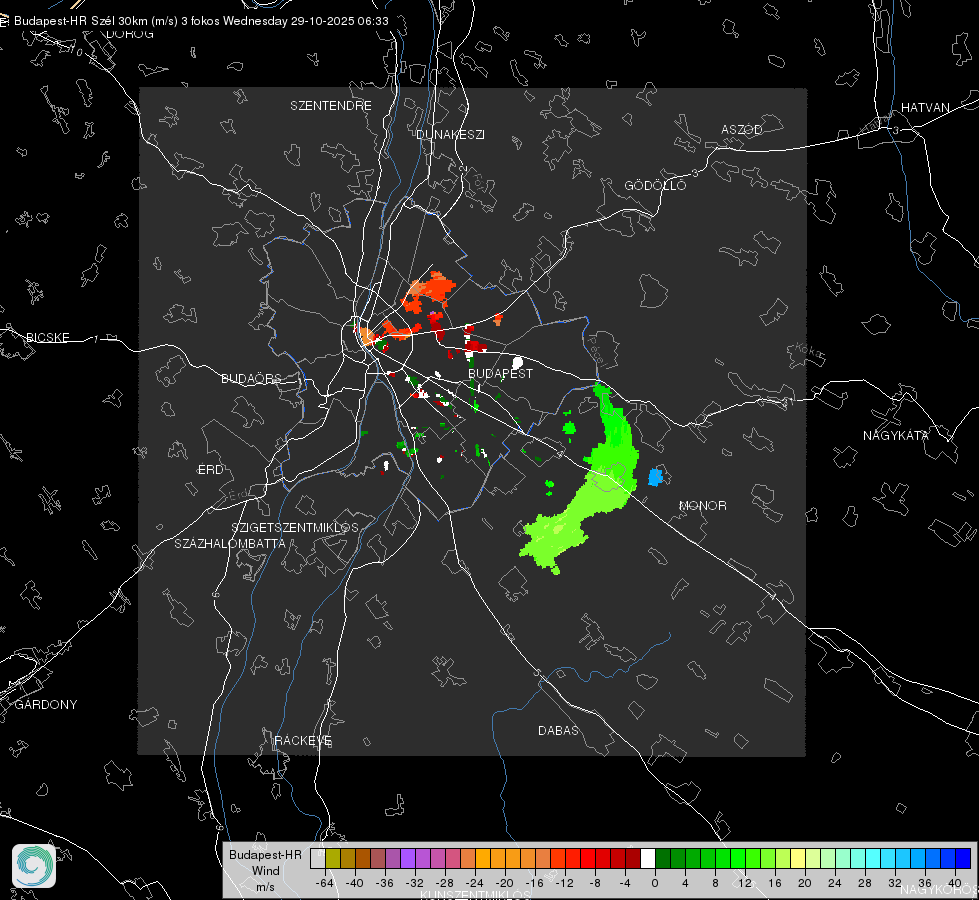
Task: Click the 'm/s' unit label in the legend
Action: click(x=265, y=886)
